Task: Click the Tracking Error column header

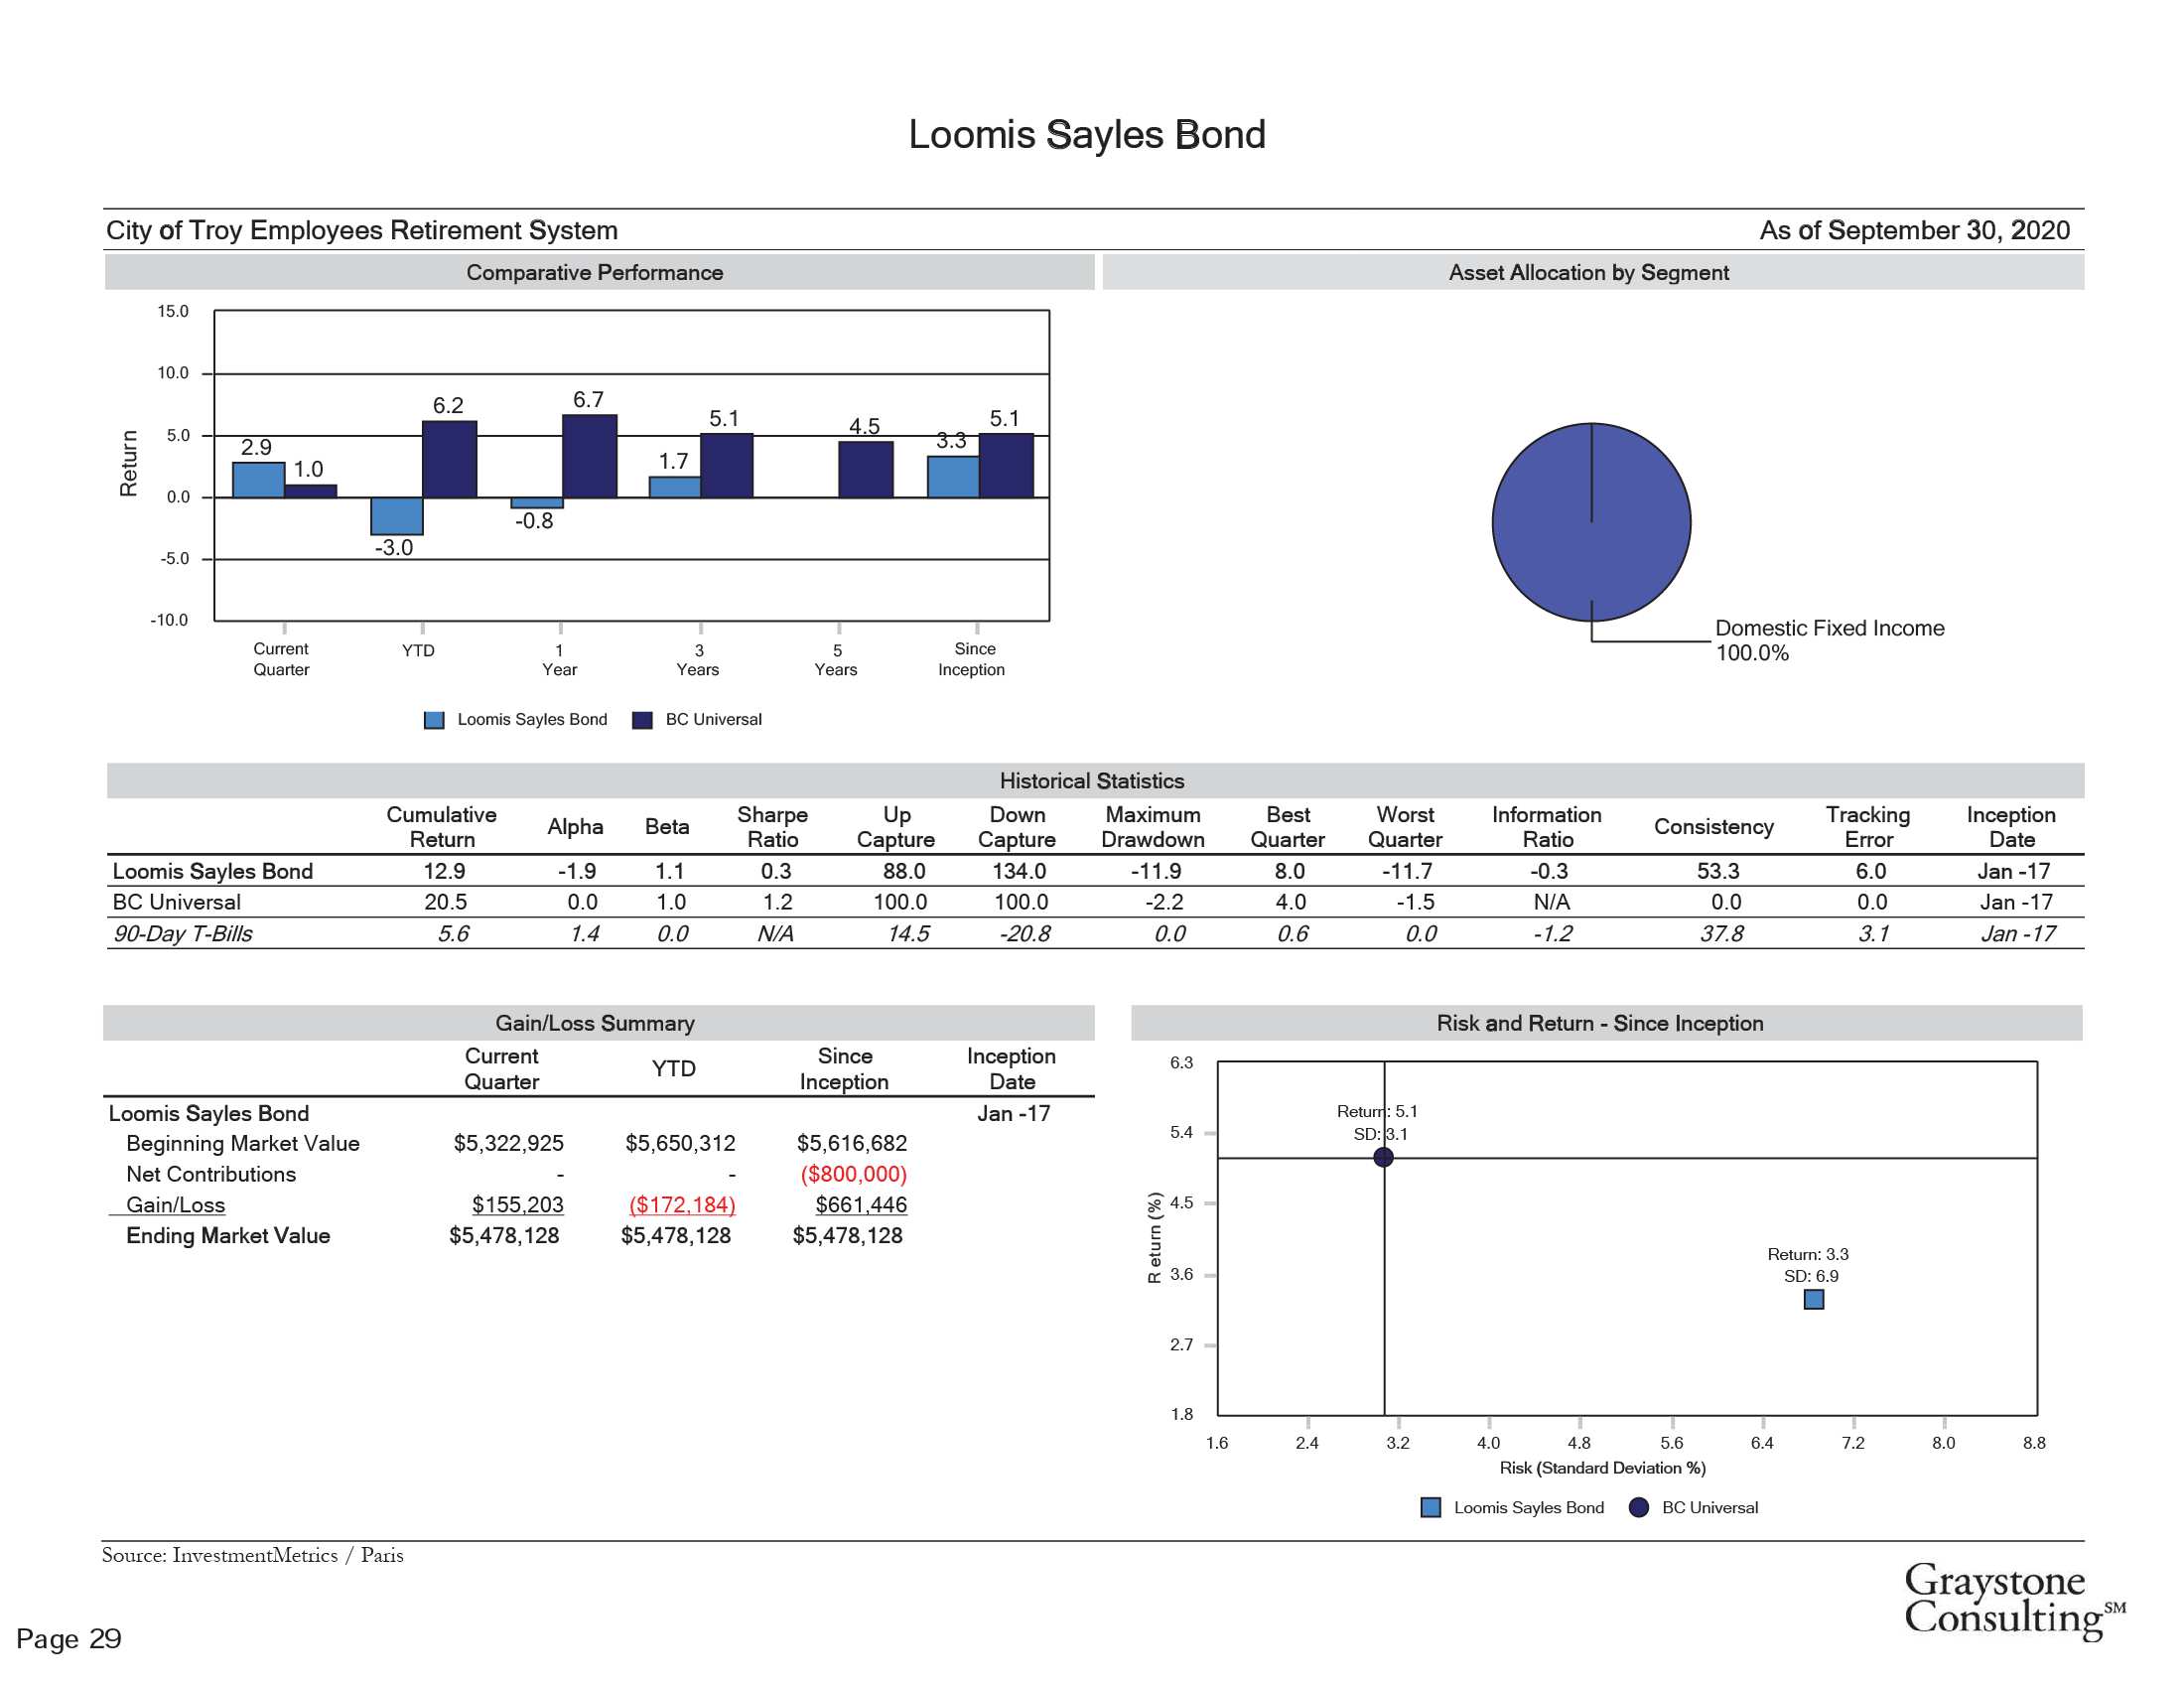Action: [1868, 827]
